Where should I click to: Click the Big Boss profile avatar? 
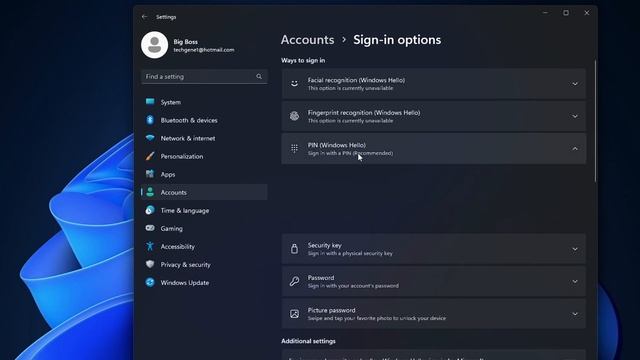(x=154, y=45)
